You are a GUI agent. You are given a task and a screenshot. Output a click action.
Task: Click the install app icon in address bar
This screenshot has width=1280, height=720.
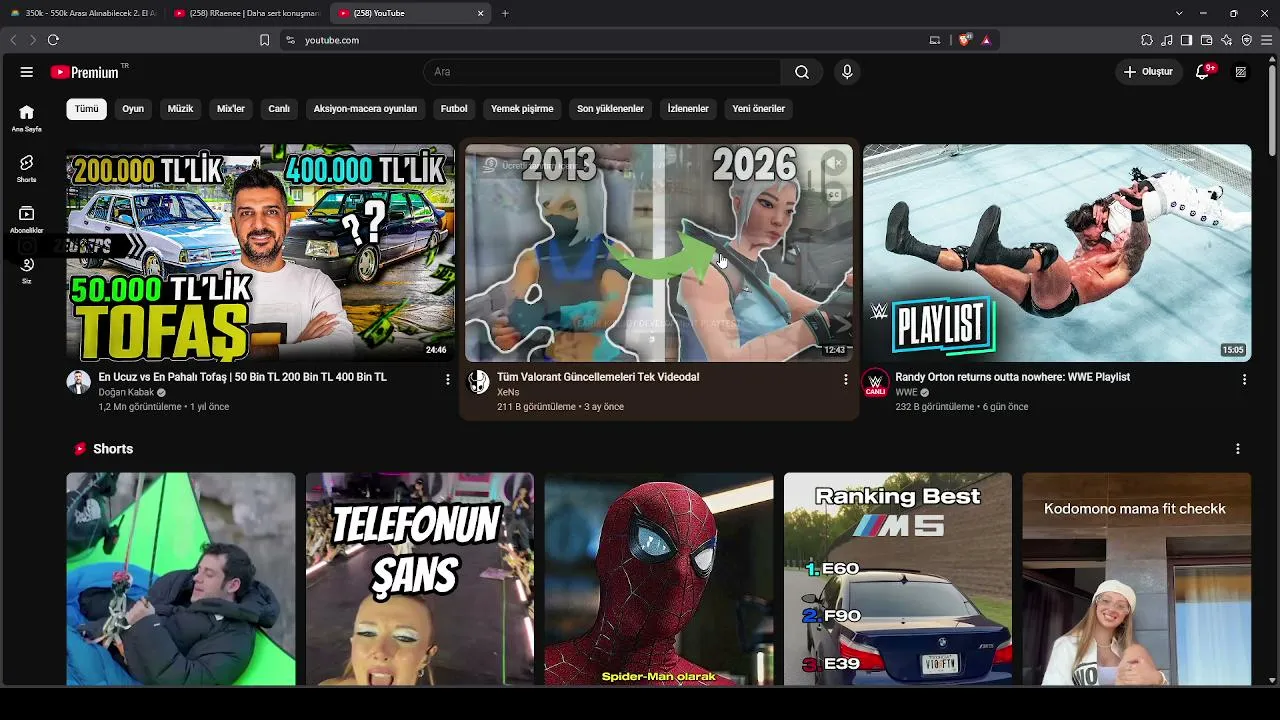coord(935,40)
